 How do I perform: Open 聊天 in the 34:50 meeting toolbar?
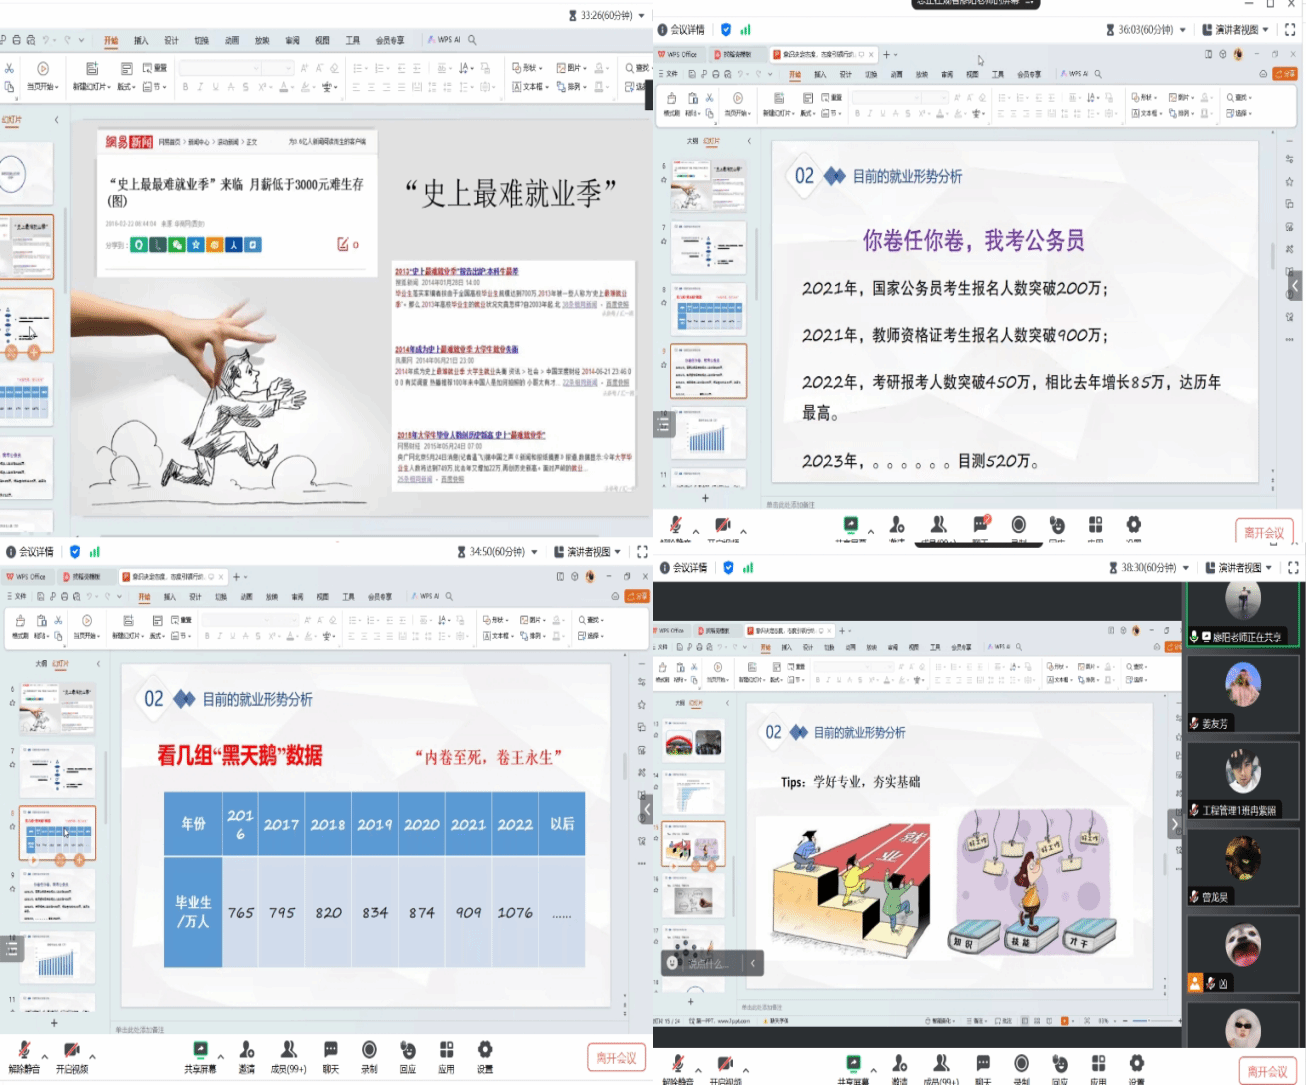pyautogui.click(x=330, y=1050)
